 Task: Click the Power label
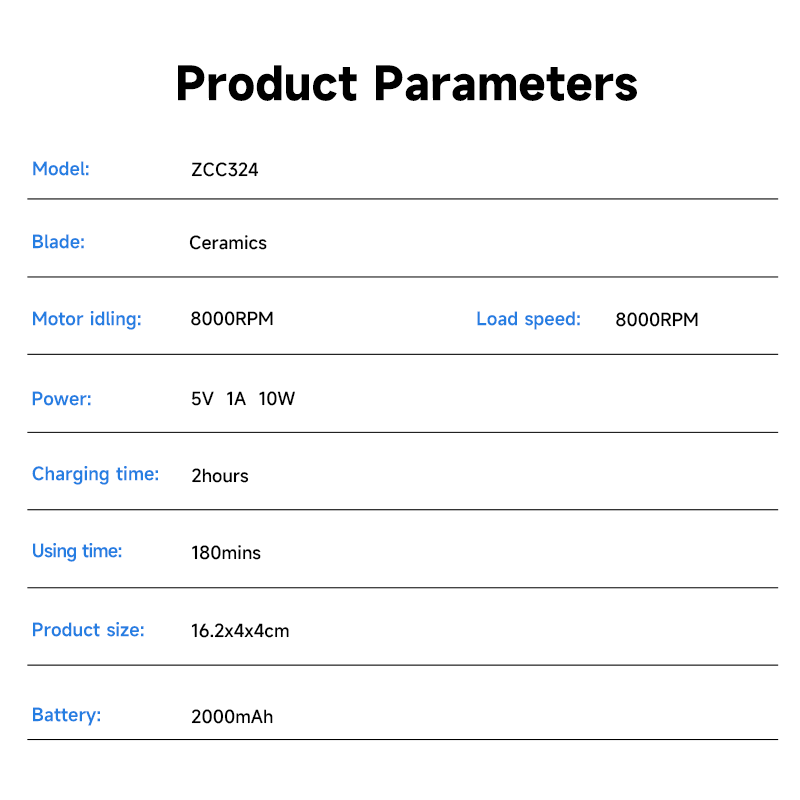pyautogui.click(x=62, y=399)
